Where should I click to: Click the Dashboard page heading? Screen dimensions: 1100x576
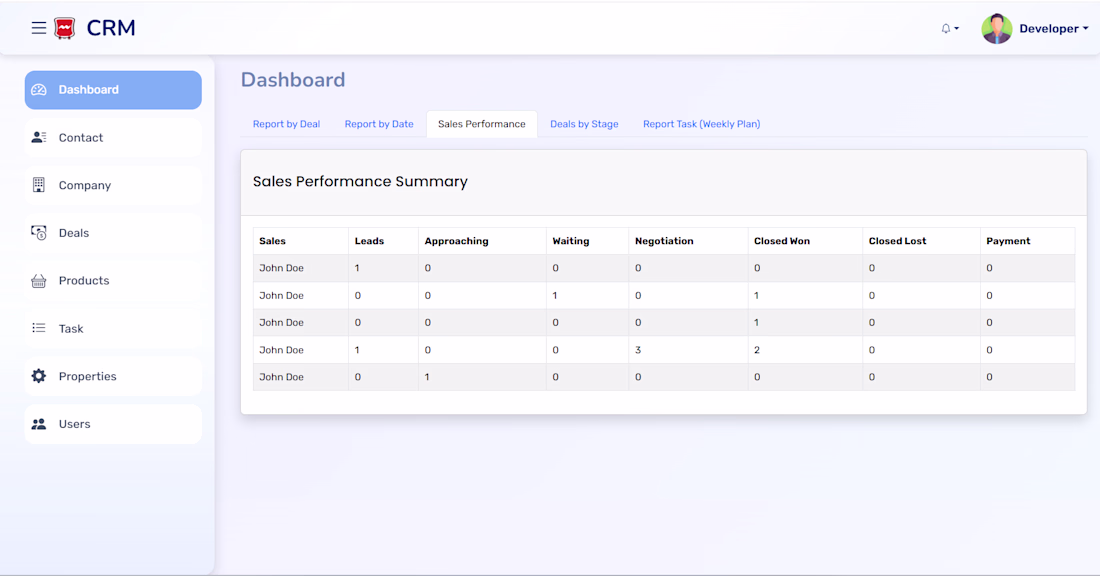tap(293, 79)
